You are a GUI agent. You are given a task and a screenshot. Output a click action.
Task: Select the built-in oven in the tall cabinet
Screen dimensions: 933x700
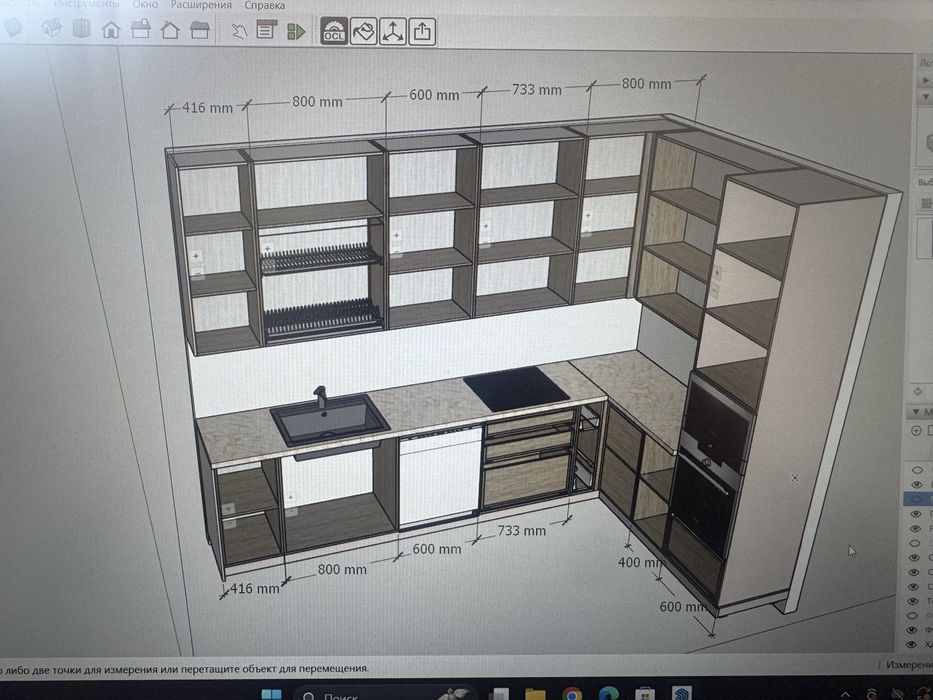(705, 501)
